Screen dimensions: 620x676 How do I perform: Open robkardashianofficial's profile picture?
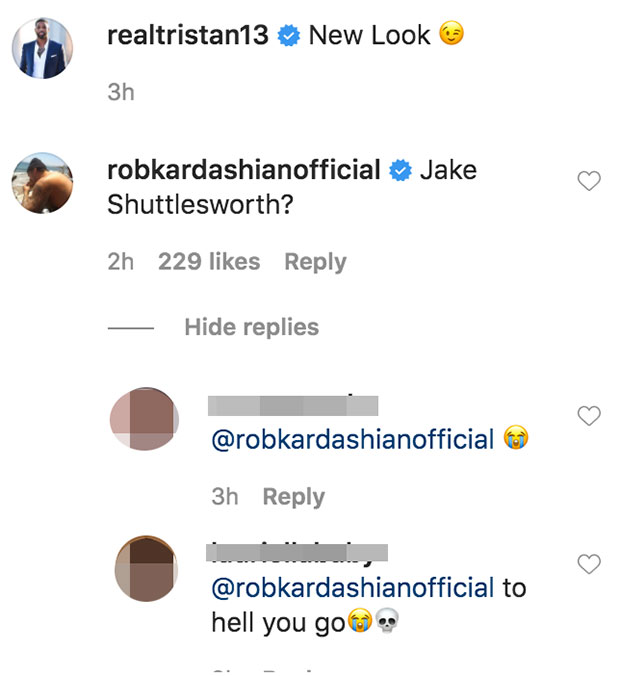click(x=44, y=182)
